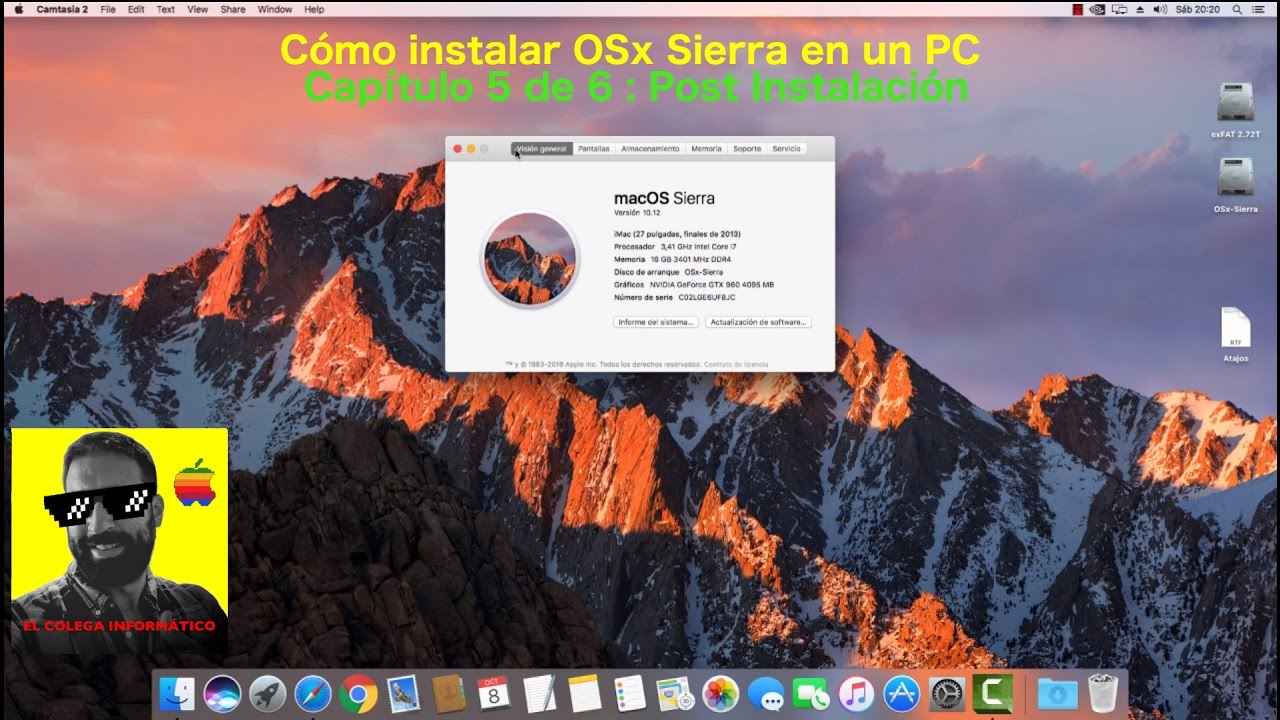
Task: Open TextEdit from the dock
Action: 539,694
